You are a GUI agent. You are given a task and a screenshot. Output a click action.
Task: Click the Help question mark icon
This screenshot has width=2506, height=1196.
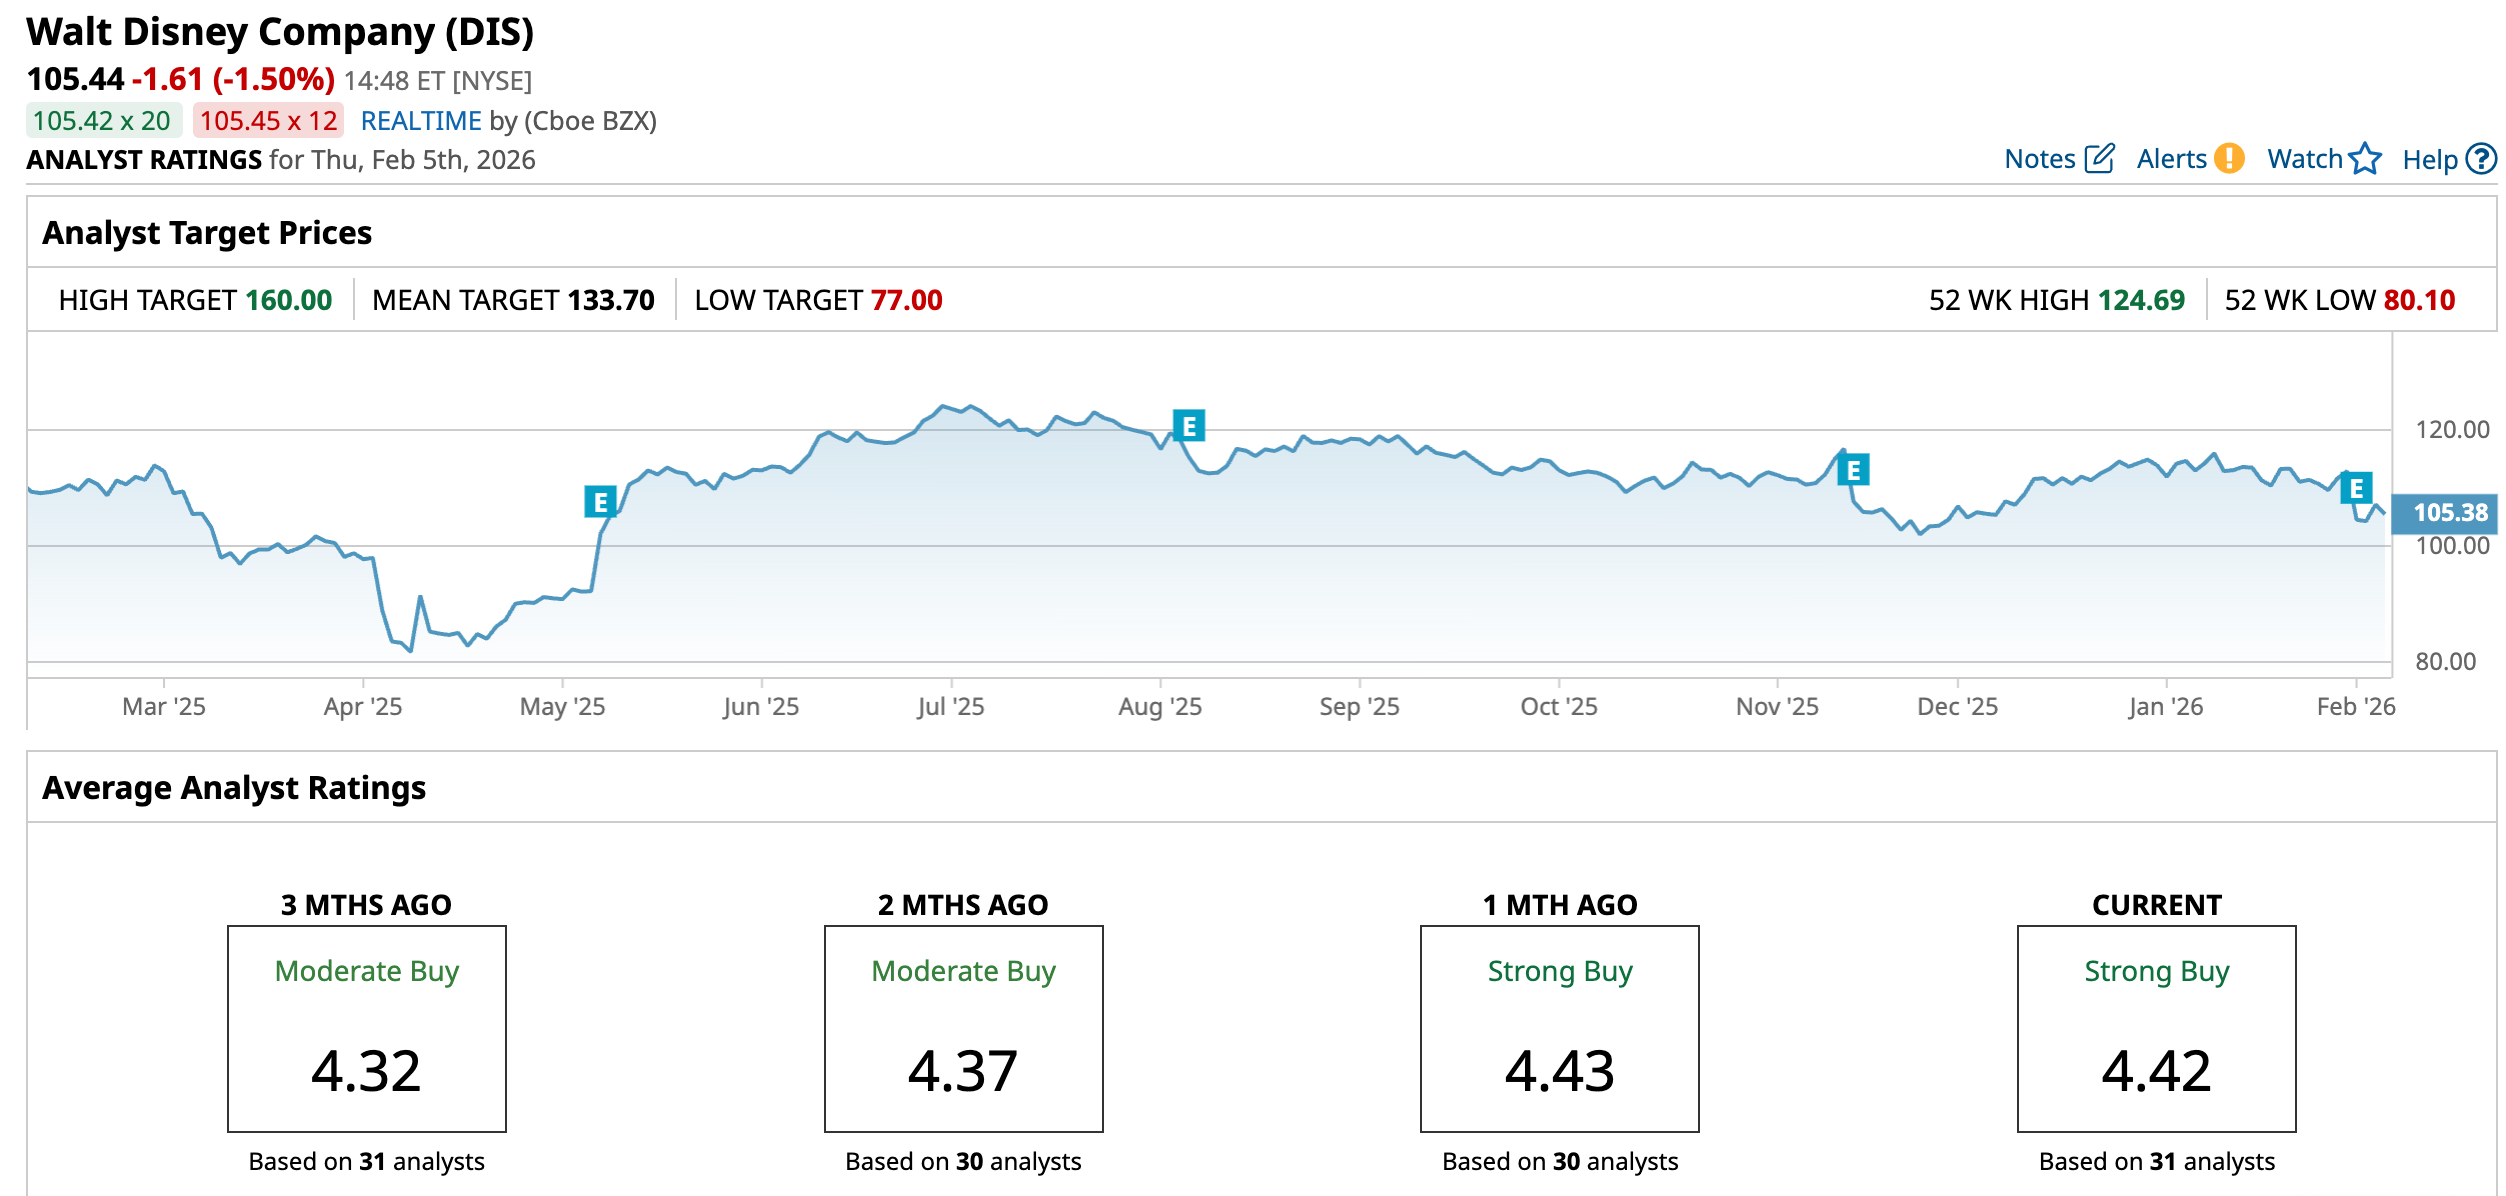click(x=2481, y=158)
